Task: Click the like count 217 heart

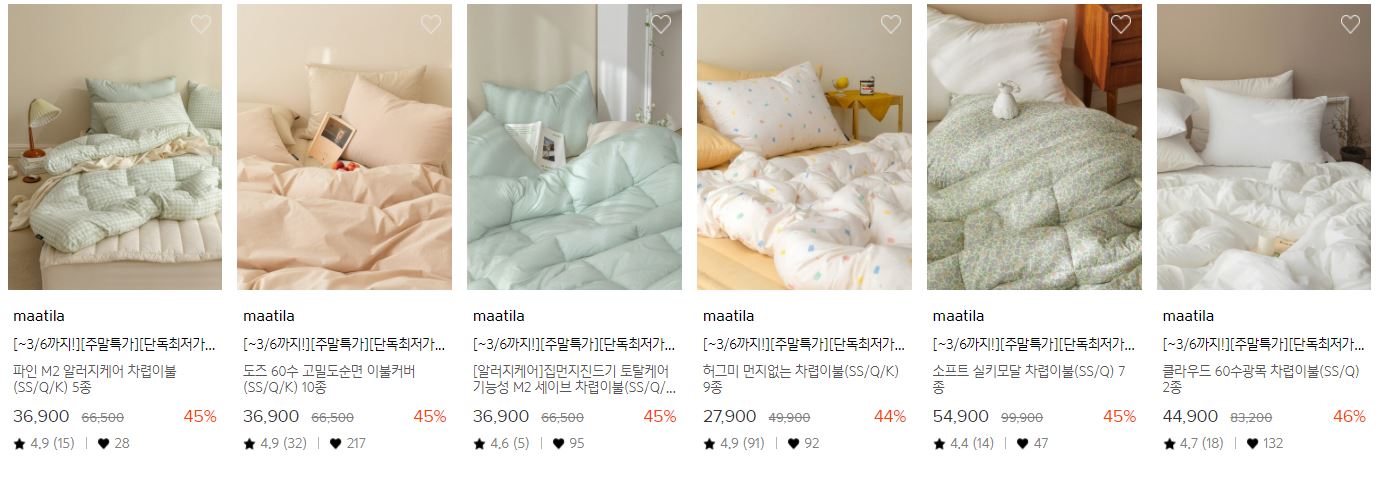Action: click(x=336, y=443)
